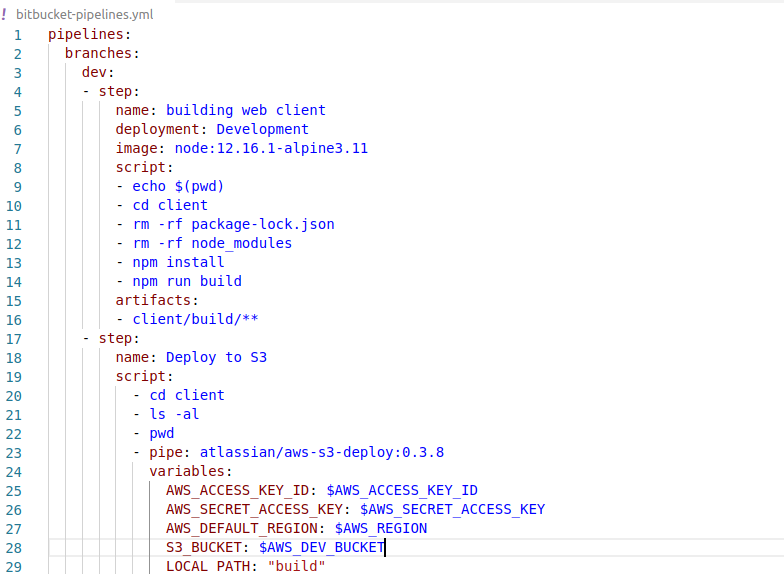Screen dimensions: 784x574
Task: Click the 'pwd' command on line 22
Action: pos(162,434)
